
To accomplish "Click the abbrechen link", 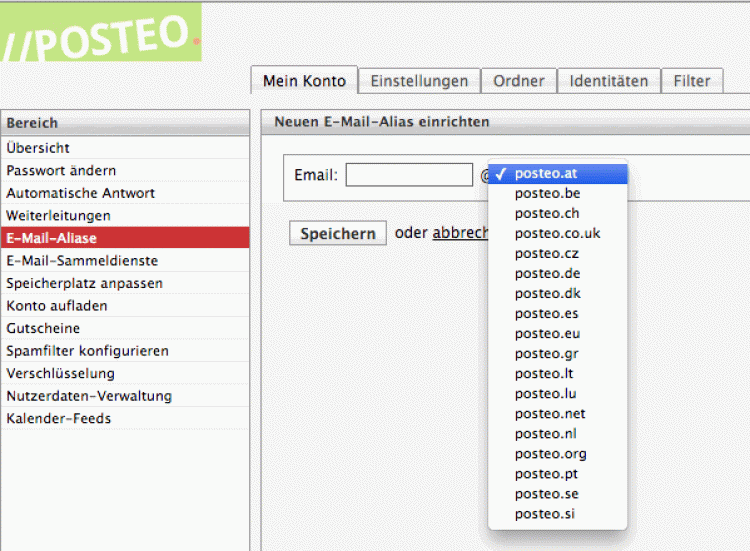I will click(x=460, y=232).
